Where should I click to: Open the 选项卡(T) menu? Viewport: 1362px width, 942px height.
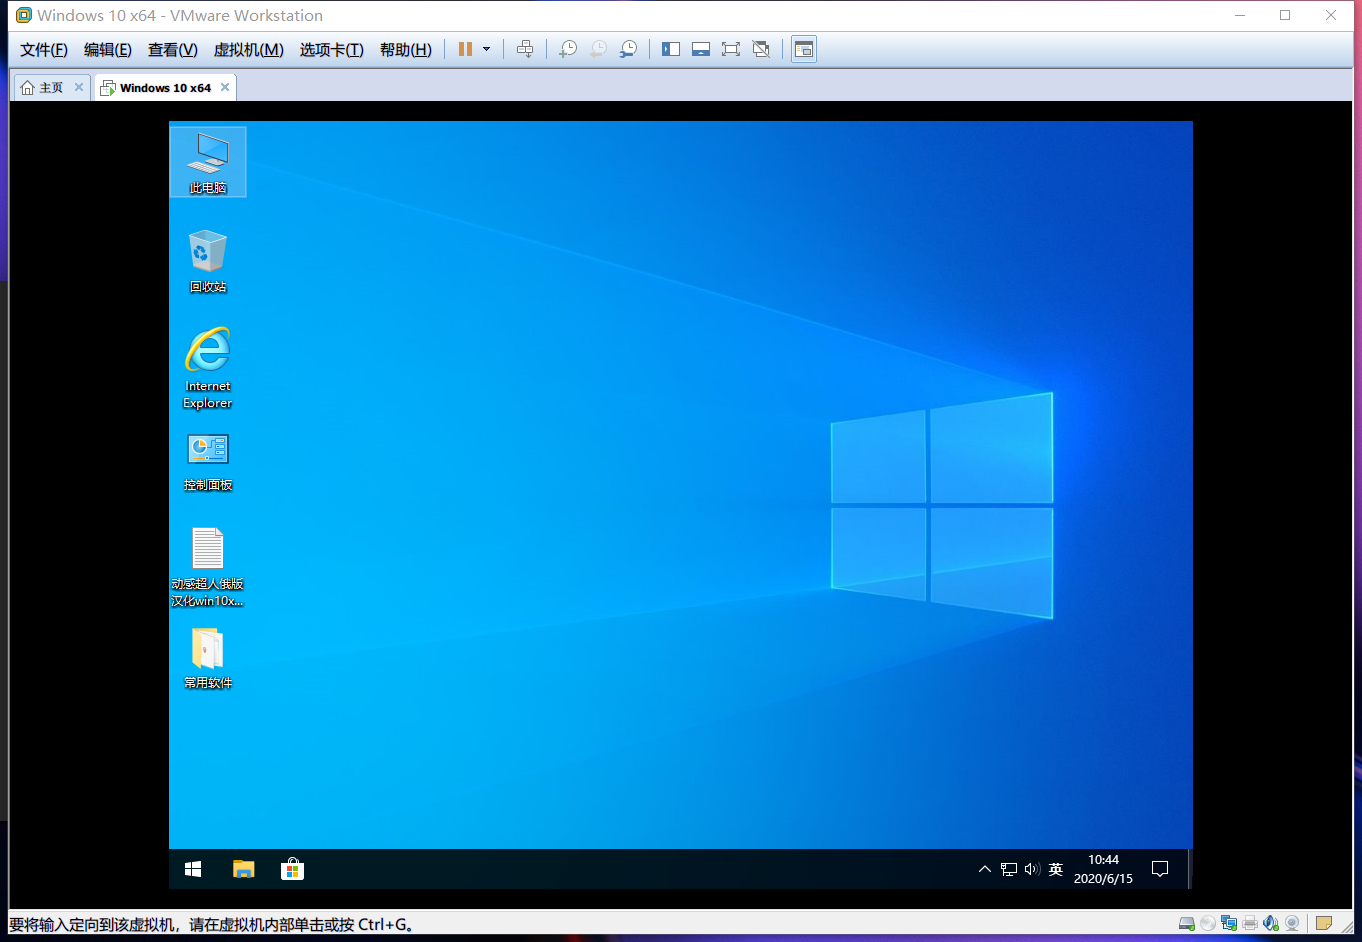click(x=332, y=50)
